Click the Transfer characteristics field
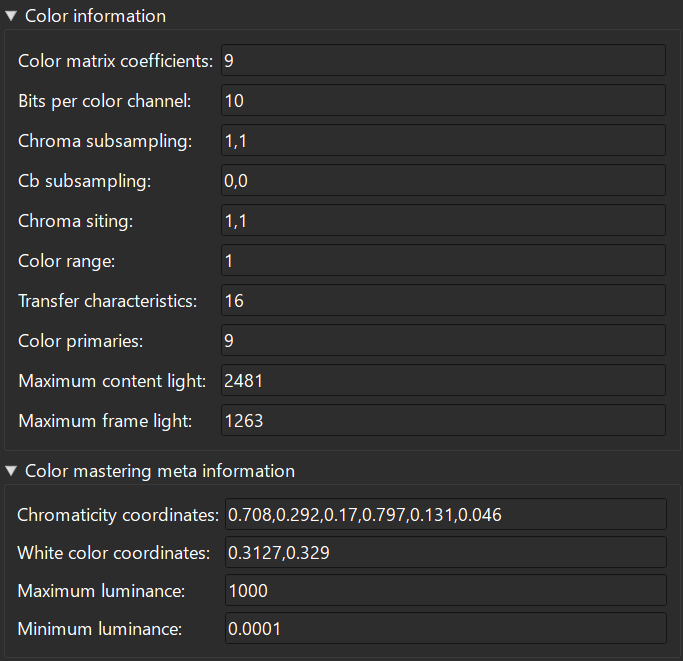This screenshot has height=661, width=683. pos(443,300)
